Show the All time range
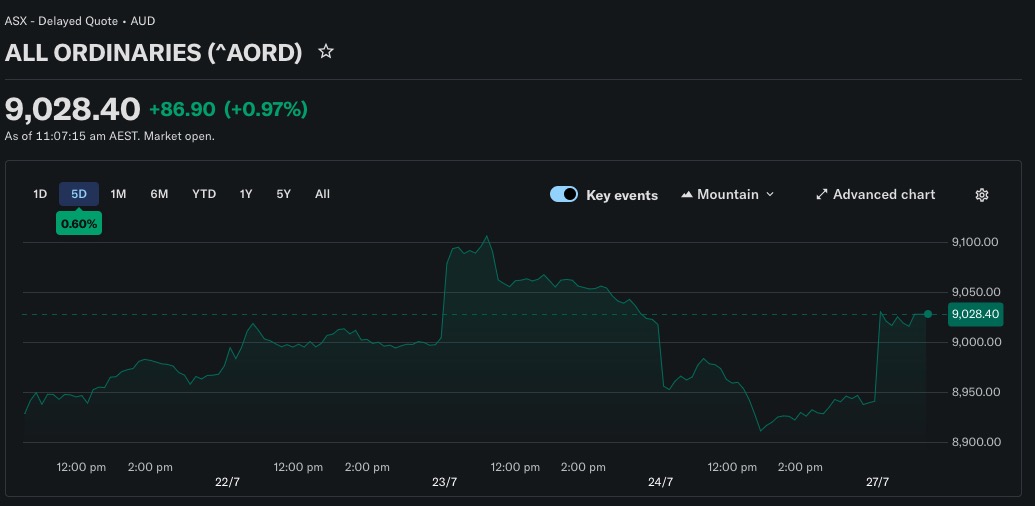This screenshot has height=506, width=1035. pyautogui.click(x=322, y=194)
